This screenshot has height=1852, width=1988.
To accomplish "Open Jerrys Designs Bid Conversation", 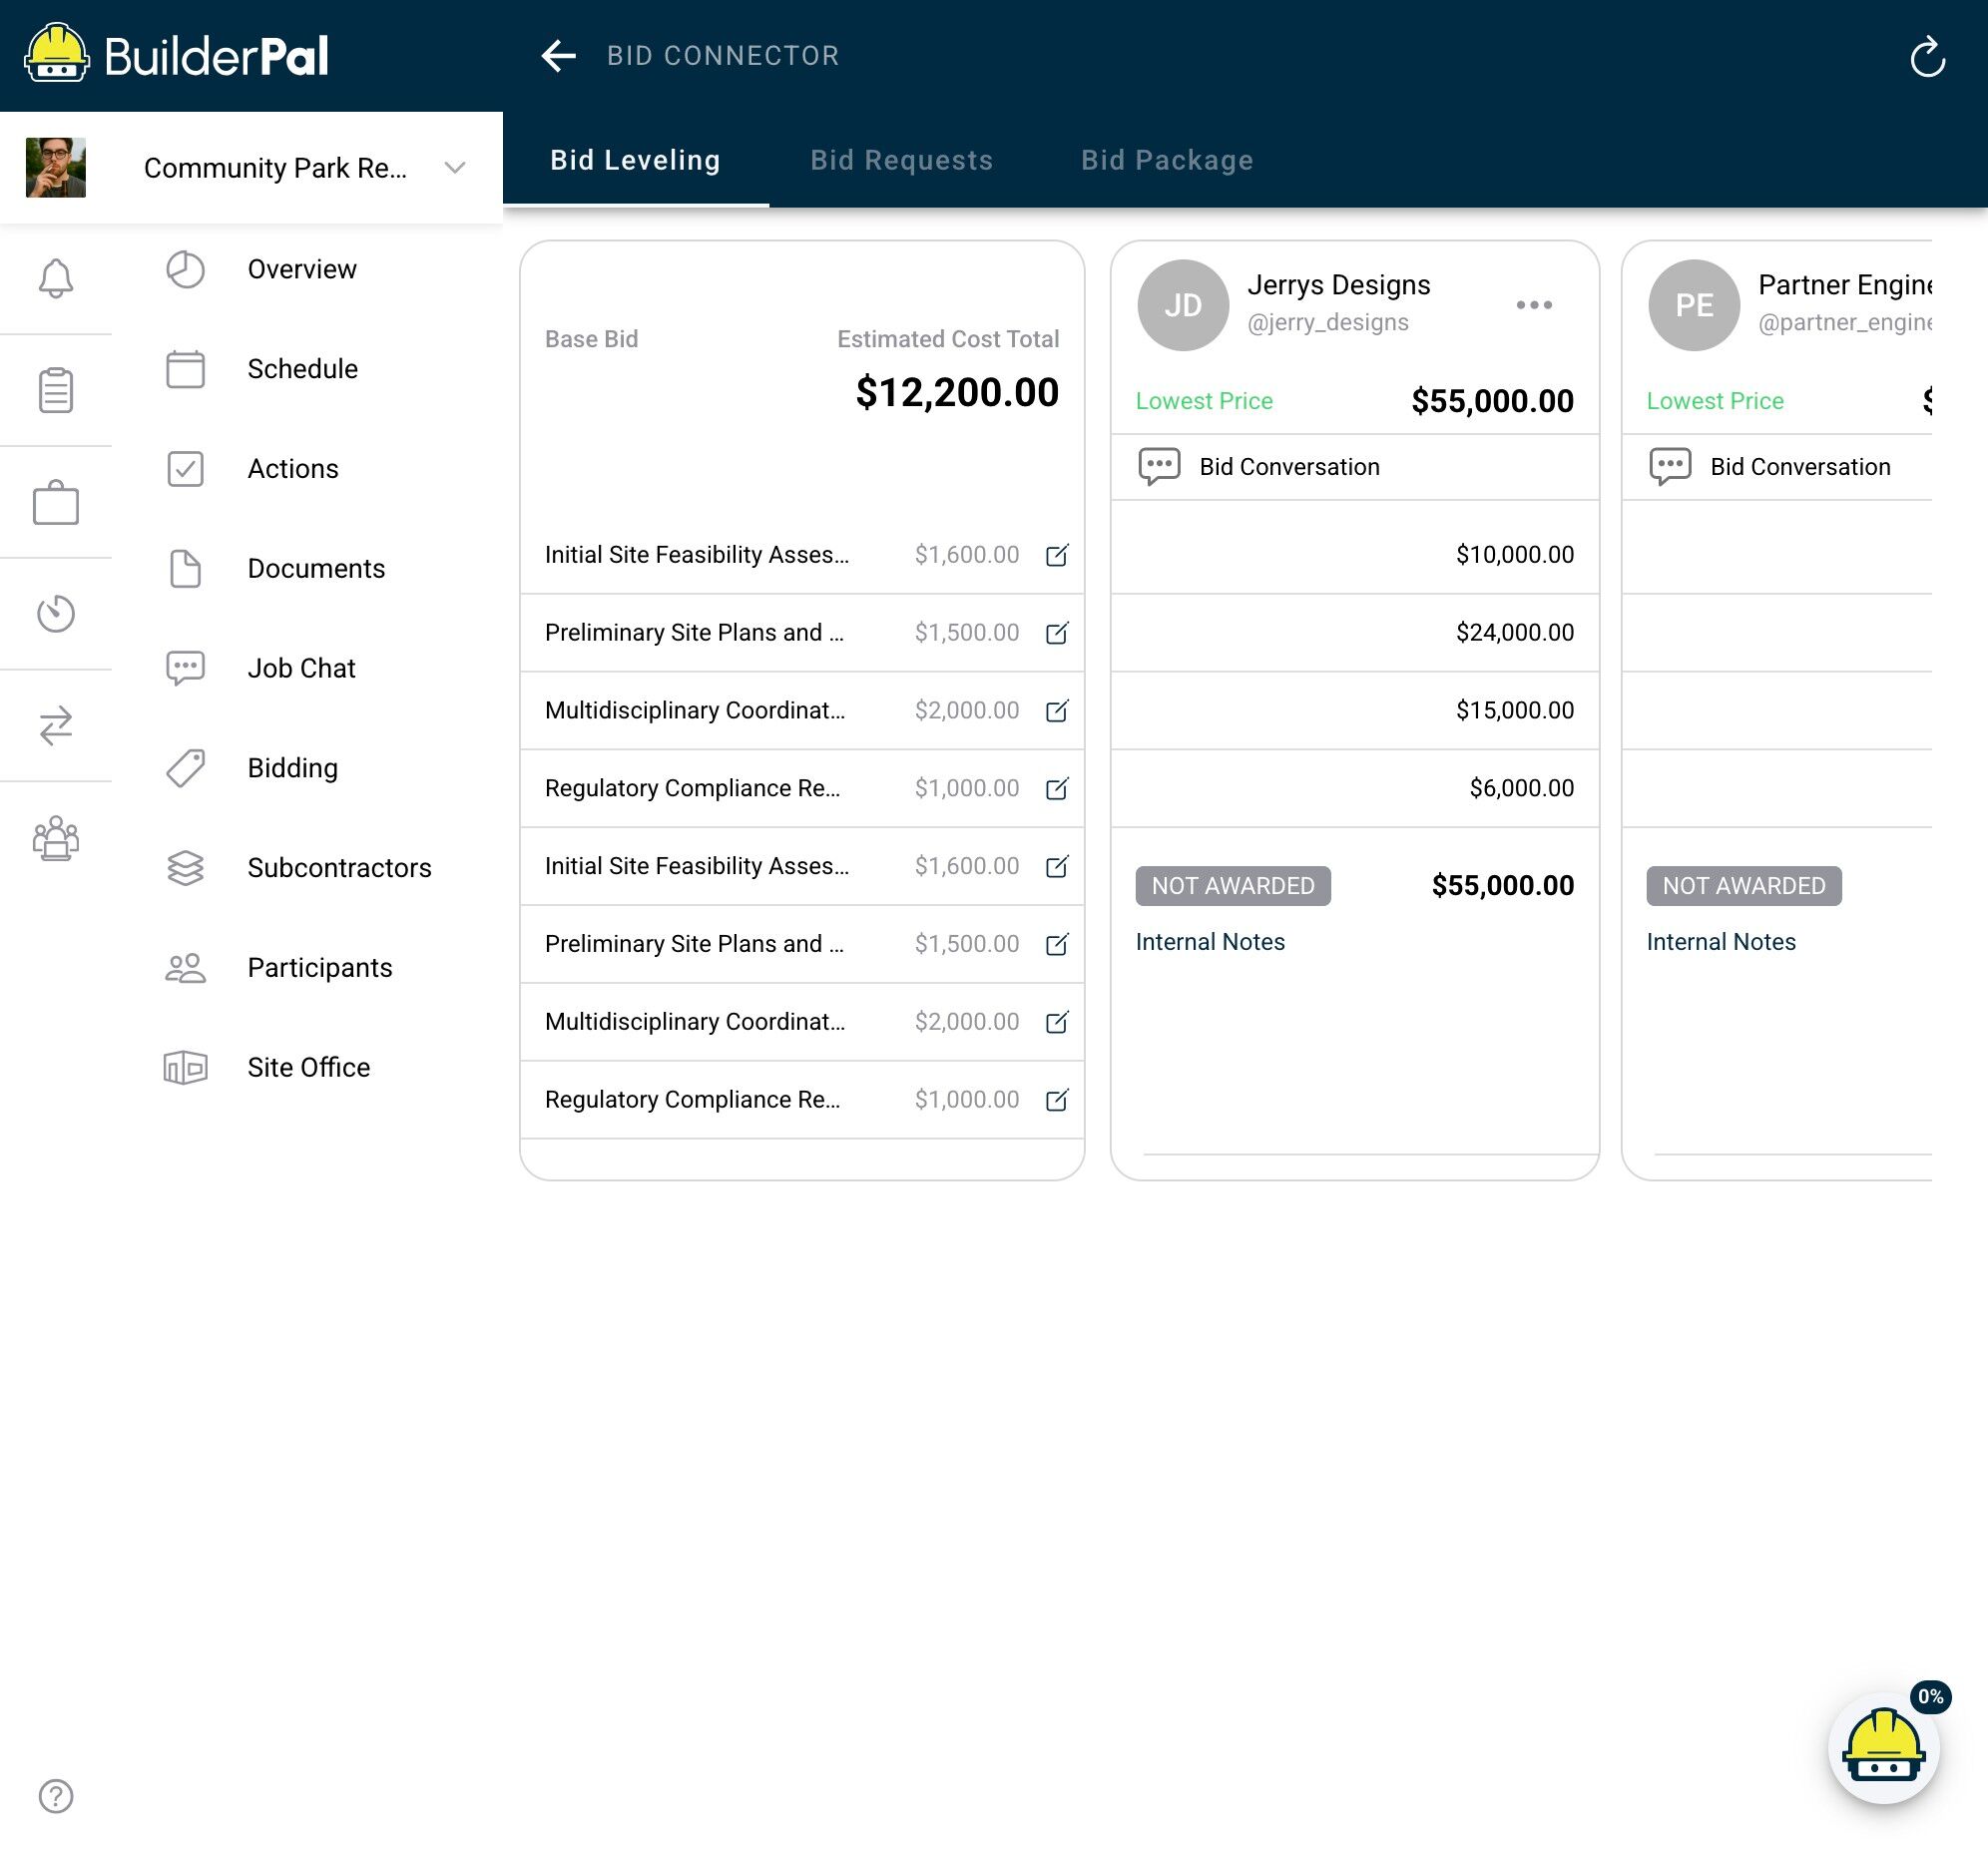I will (x=1288, y=467).
